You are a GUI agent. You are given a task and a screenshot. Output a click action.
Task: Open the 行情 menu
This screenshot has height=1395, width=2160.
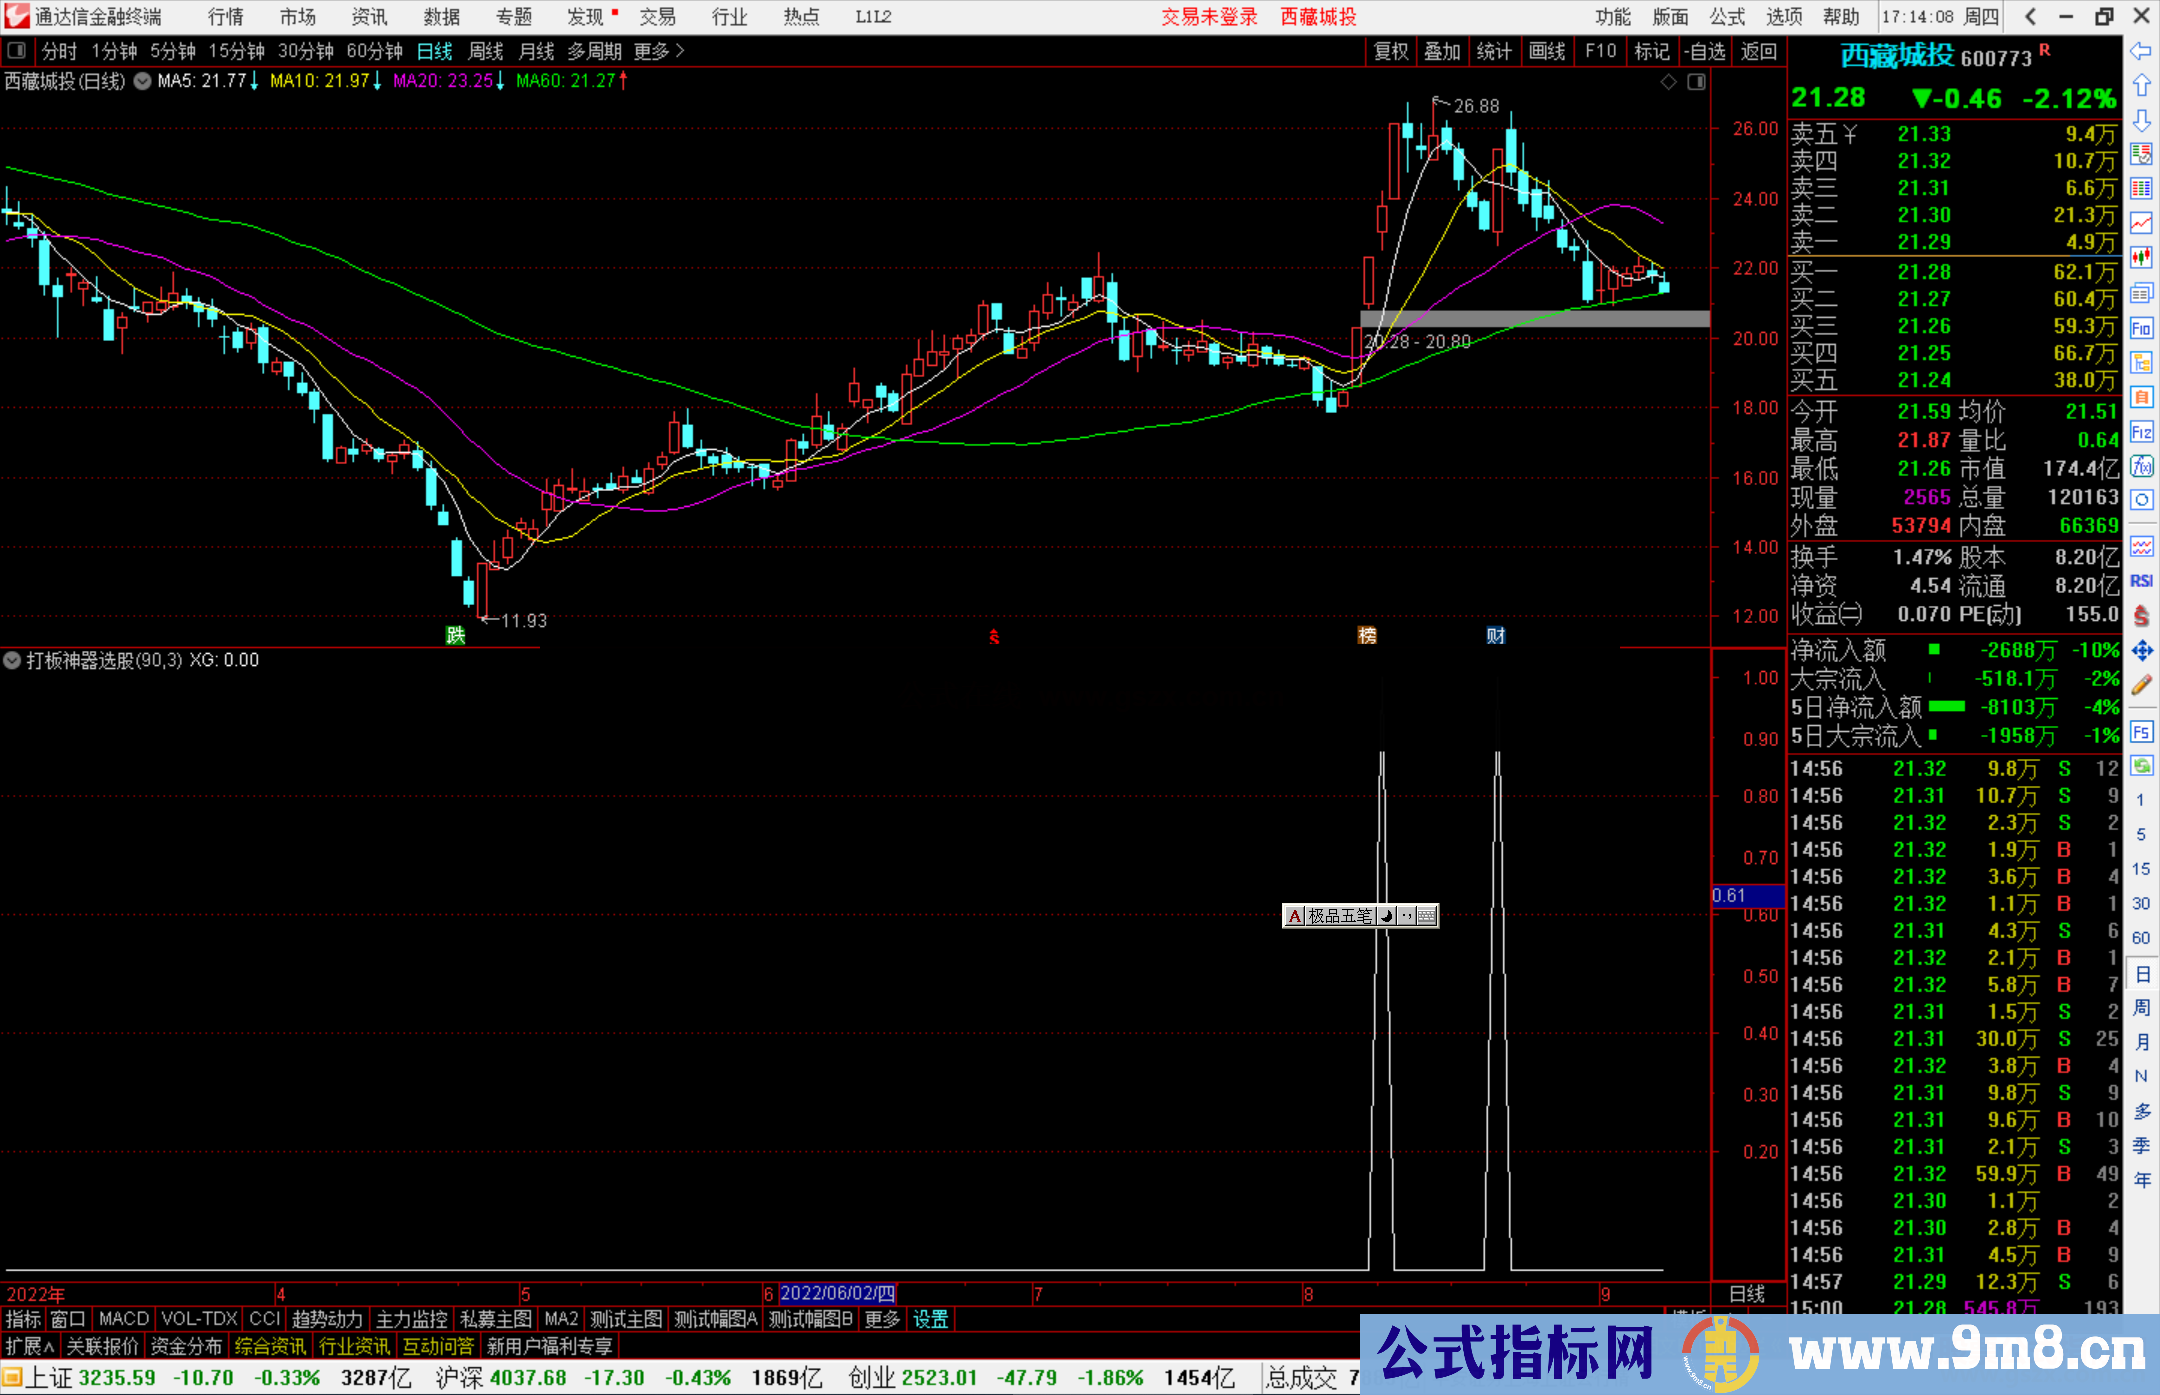tap(226, 17)
